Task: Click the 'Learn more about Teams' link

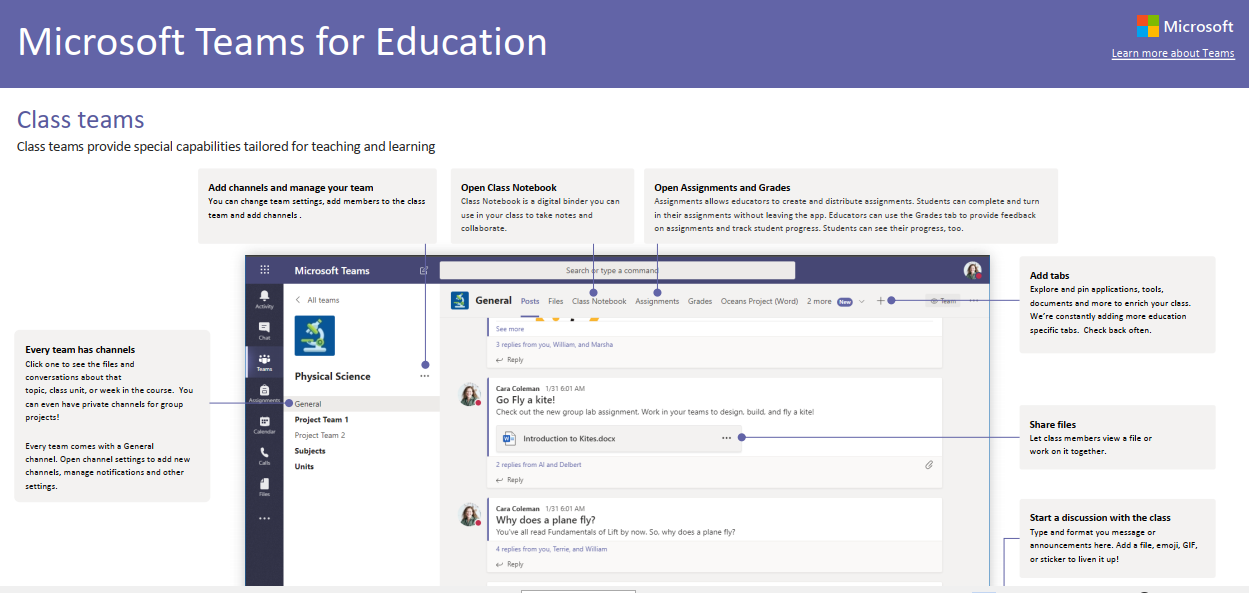Action: 1172,54
